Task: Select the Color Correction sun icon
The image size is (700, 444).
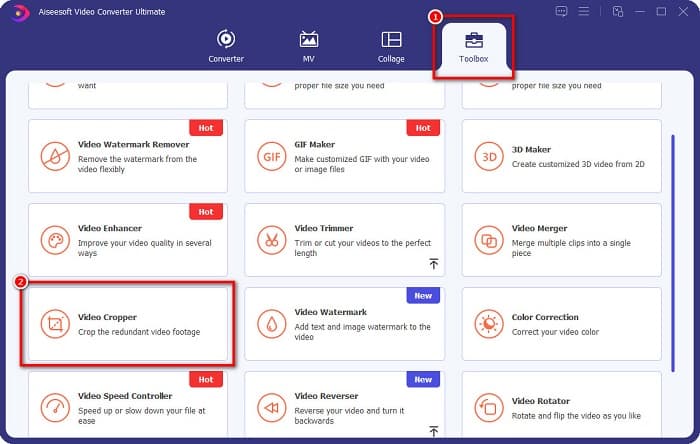Action: point(488,325)
